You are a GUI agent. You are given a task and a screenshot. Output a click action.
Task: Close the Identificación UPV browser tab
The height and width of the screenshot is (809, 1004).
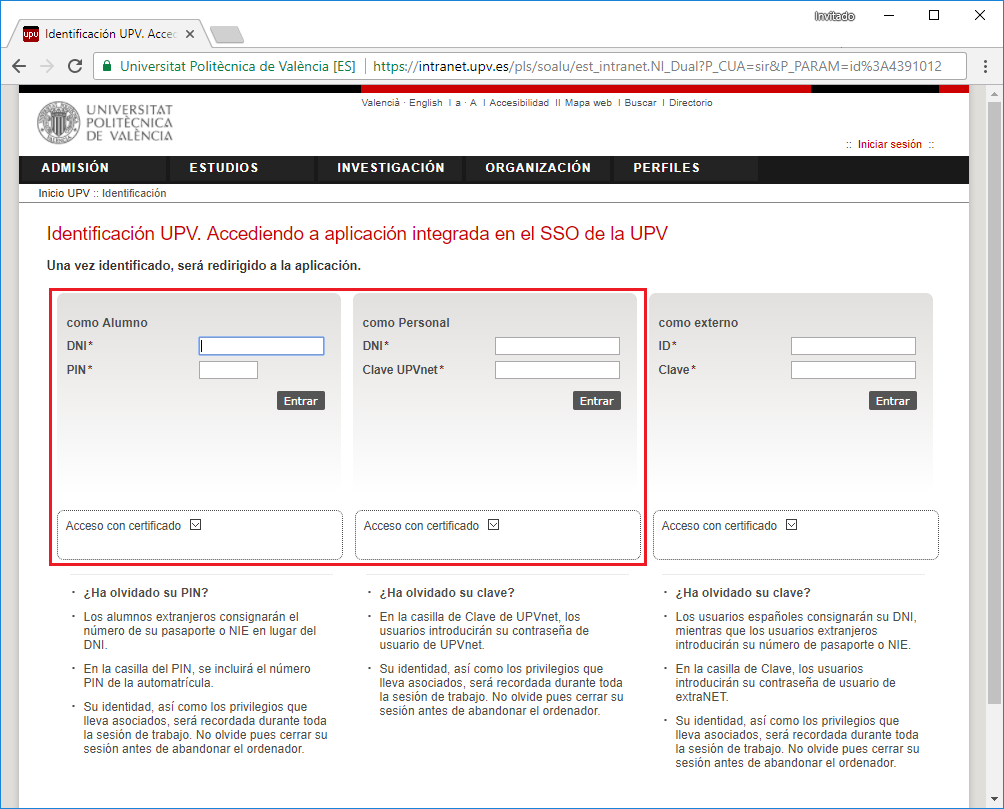coord(190,34)
